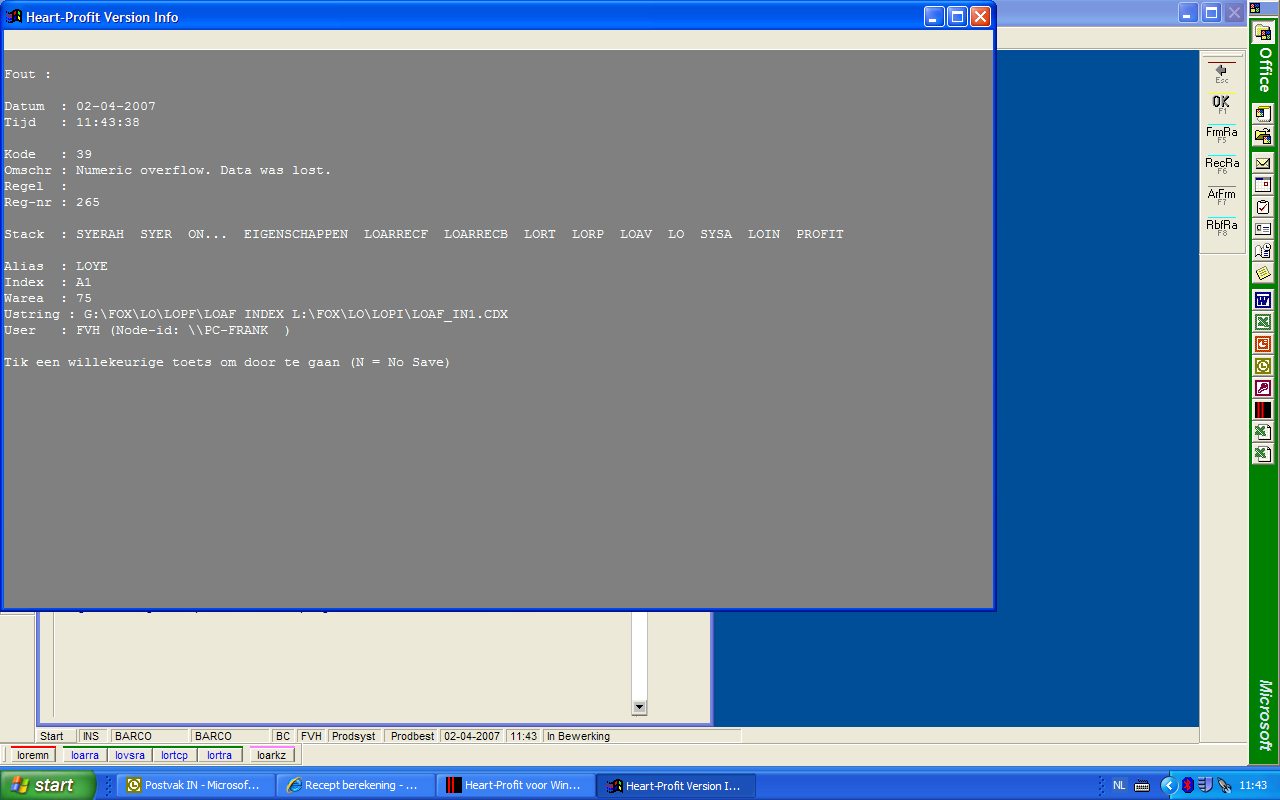Click the New Journal Entry icon
This screenshot has height=800, width=1280.
click(1263, 251)
